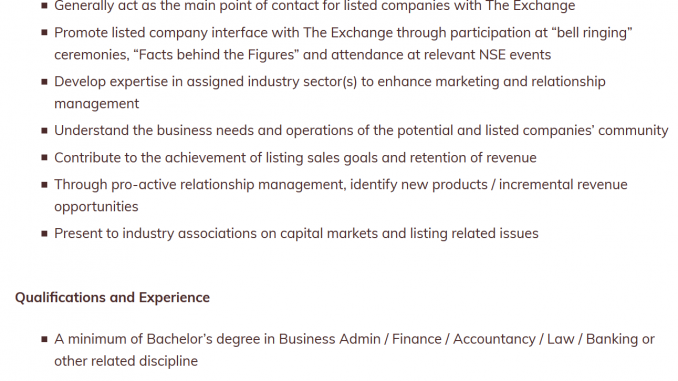Viewport: 678px width, 381px height.
Task: Click the bullet marker before 'A minimum of Bachelor's'
Action: (44, 339)
